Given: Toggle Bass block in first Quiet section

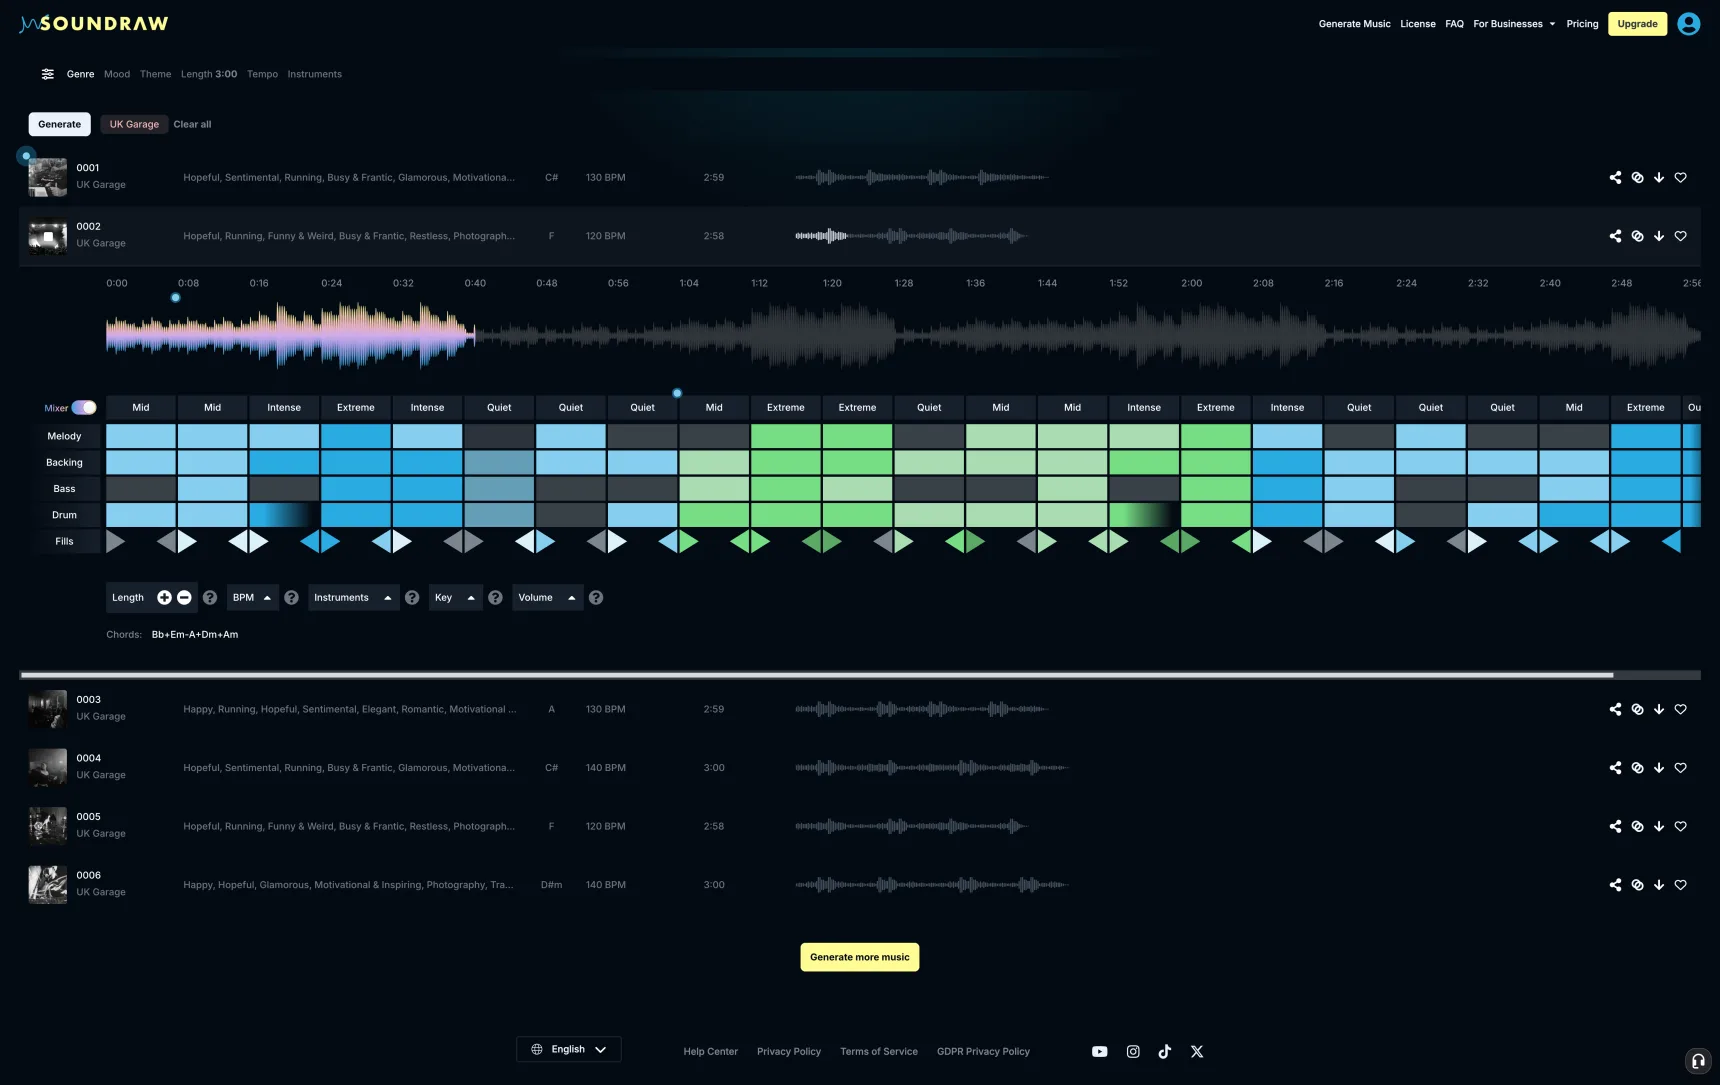Looking at the screenshot, I should tap(499, 488).
